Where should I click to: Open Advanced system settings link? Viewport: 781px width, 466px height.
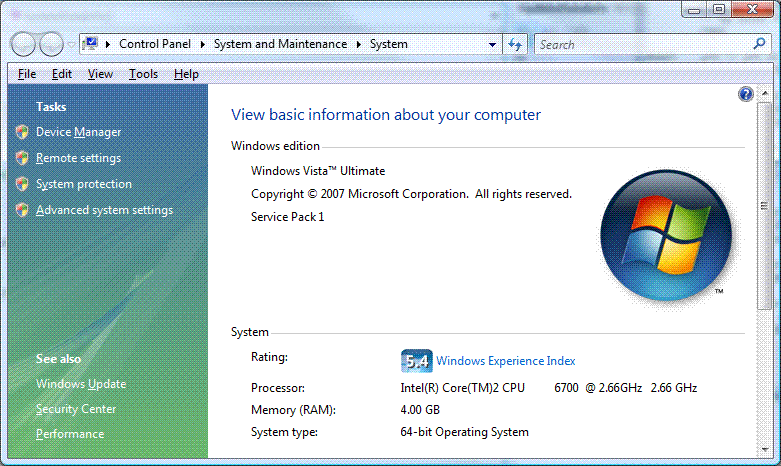[104, 210]
